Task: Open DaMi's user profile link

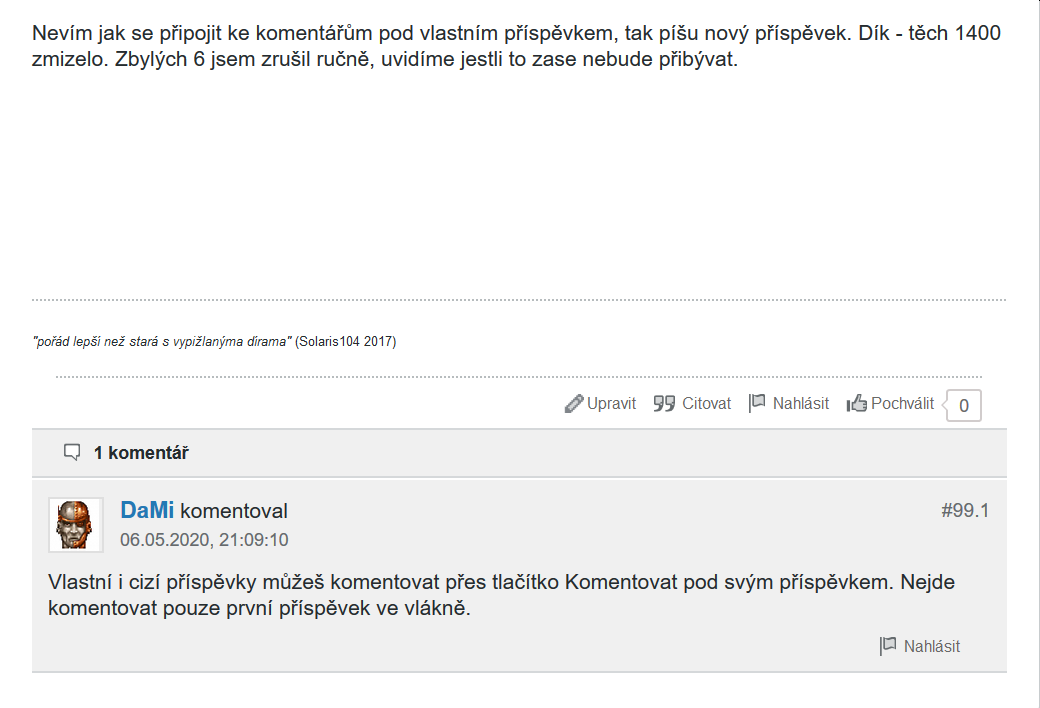Action: (x=147, y=511)
